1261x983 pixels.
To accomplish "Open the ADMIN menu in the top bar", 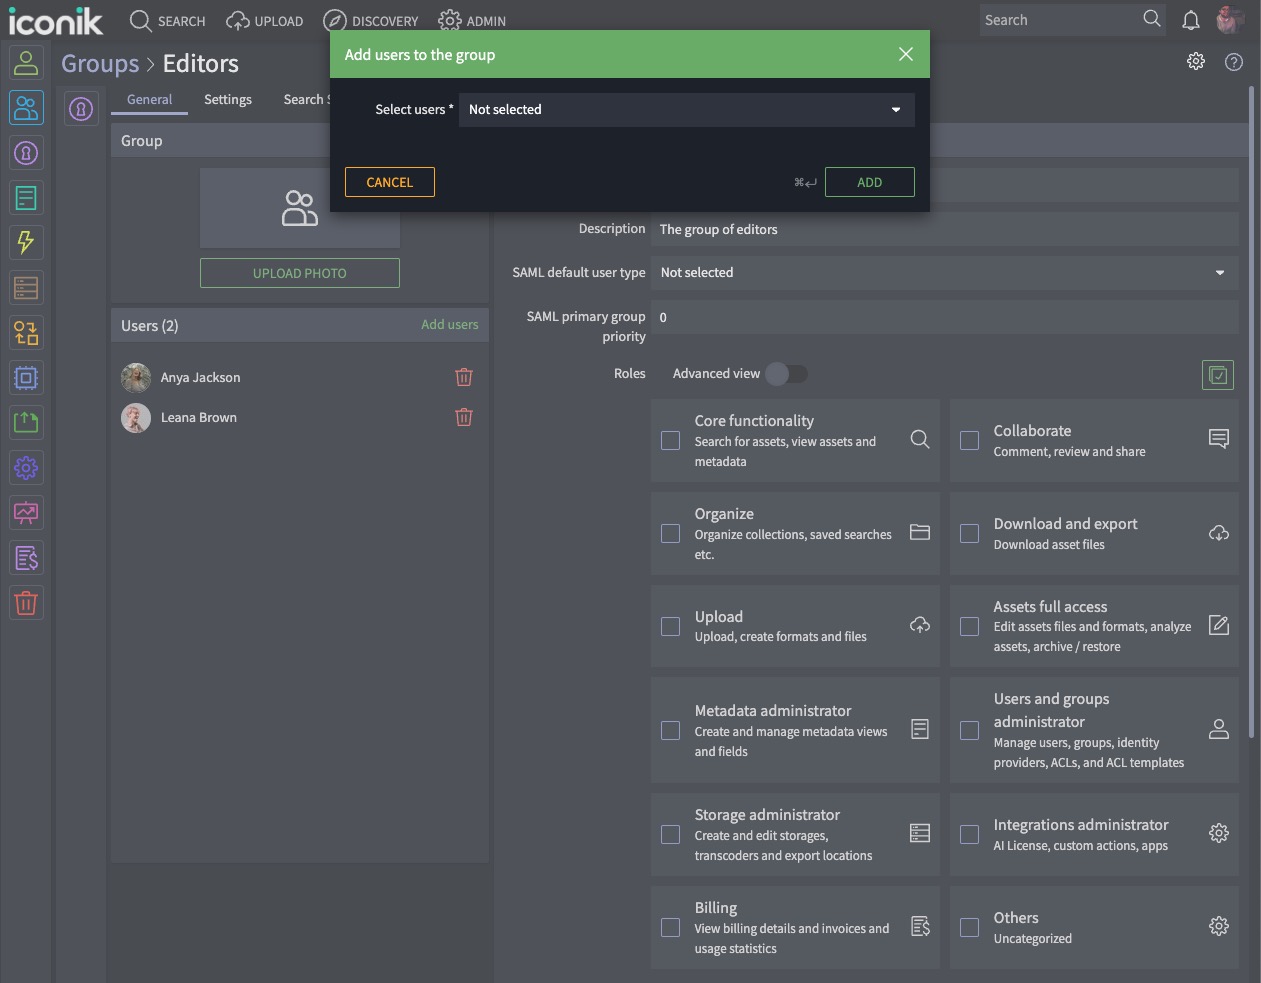I will coord(471,20).
